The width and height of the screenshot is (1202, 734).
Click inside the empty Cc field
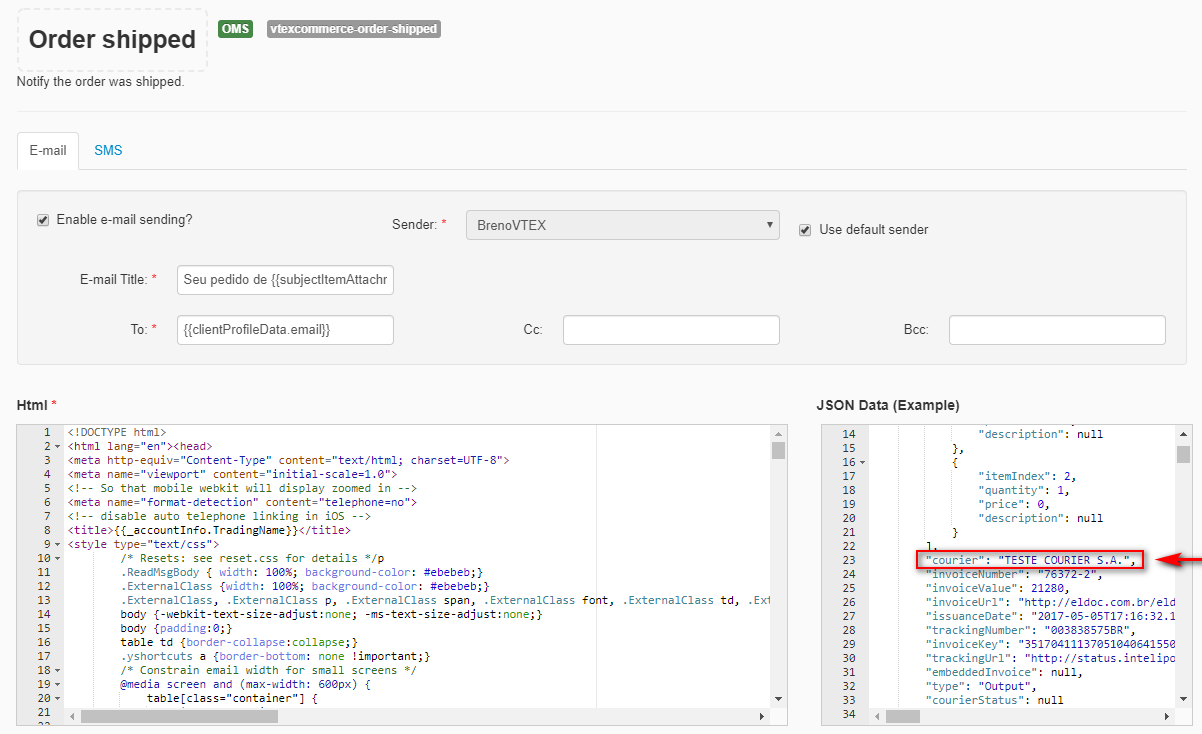(671, 329)
